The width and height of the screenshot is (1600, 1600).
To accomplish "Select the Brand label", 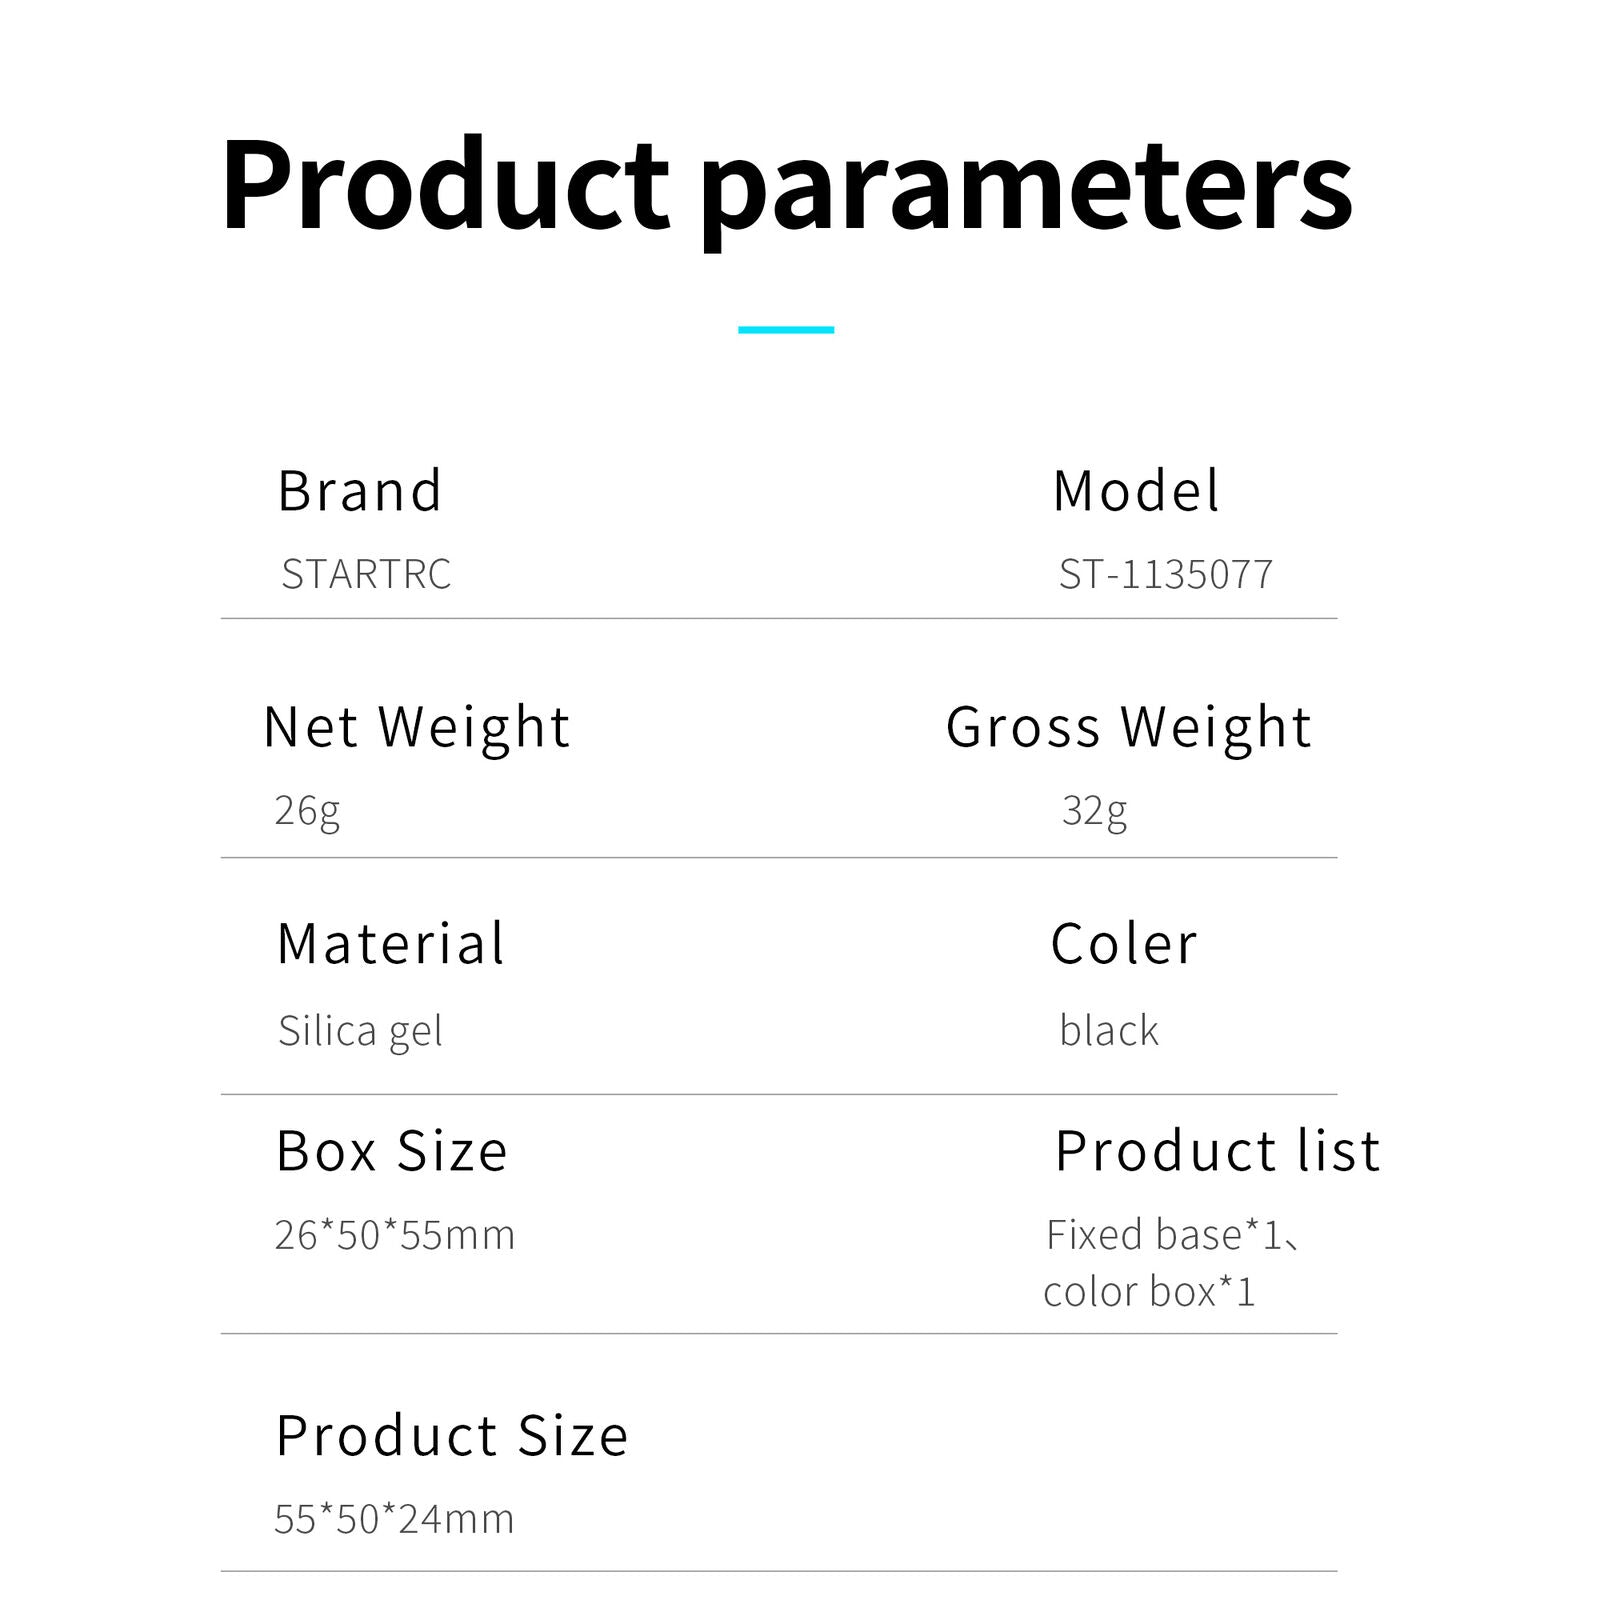I will click(x=359, y=491).
